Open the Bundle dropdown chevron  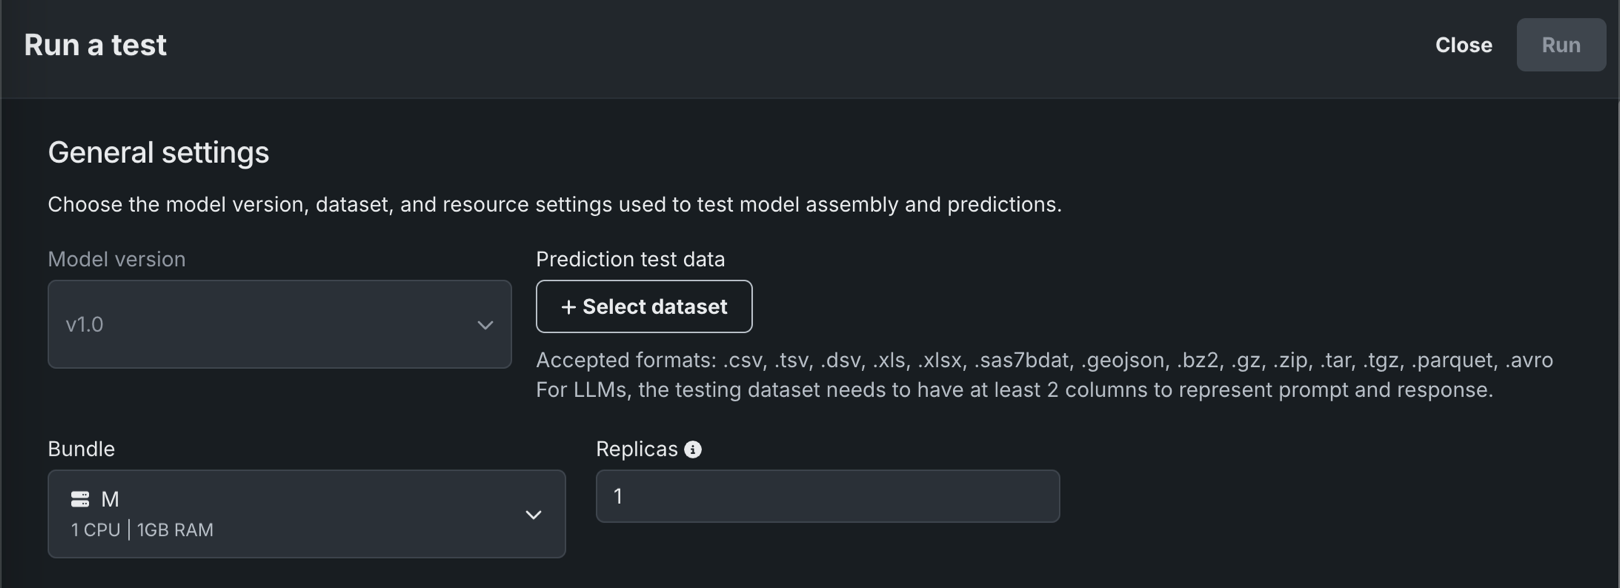click(533, 515)
